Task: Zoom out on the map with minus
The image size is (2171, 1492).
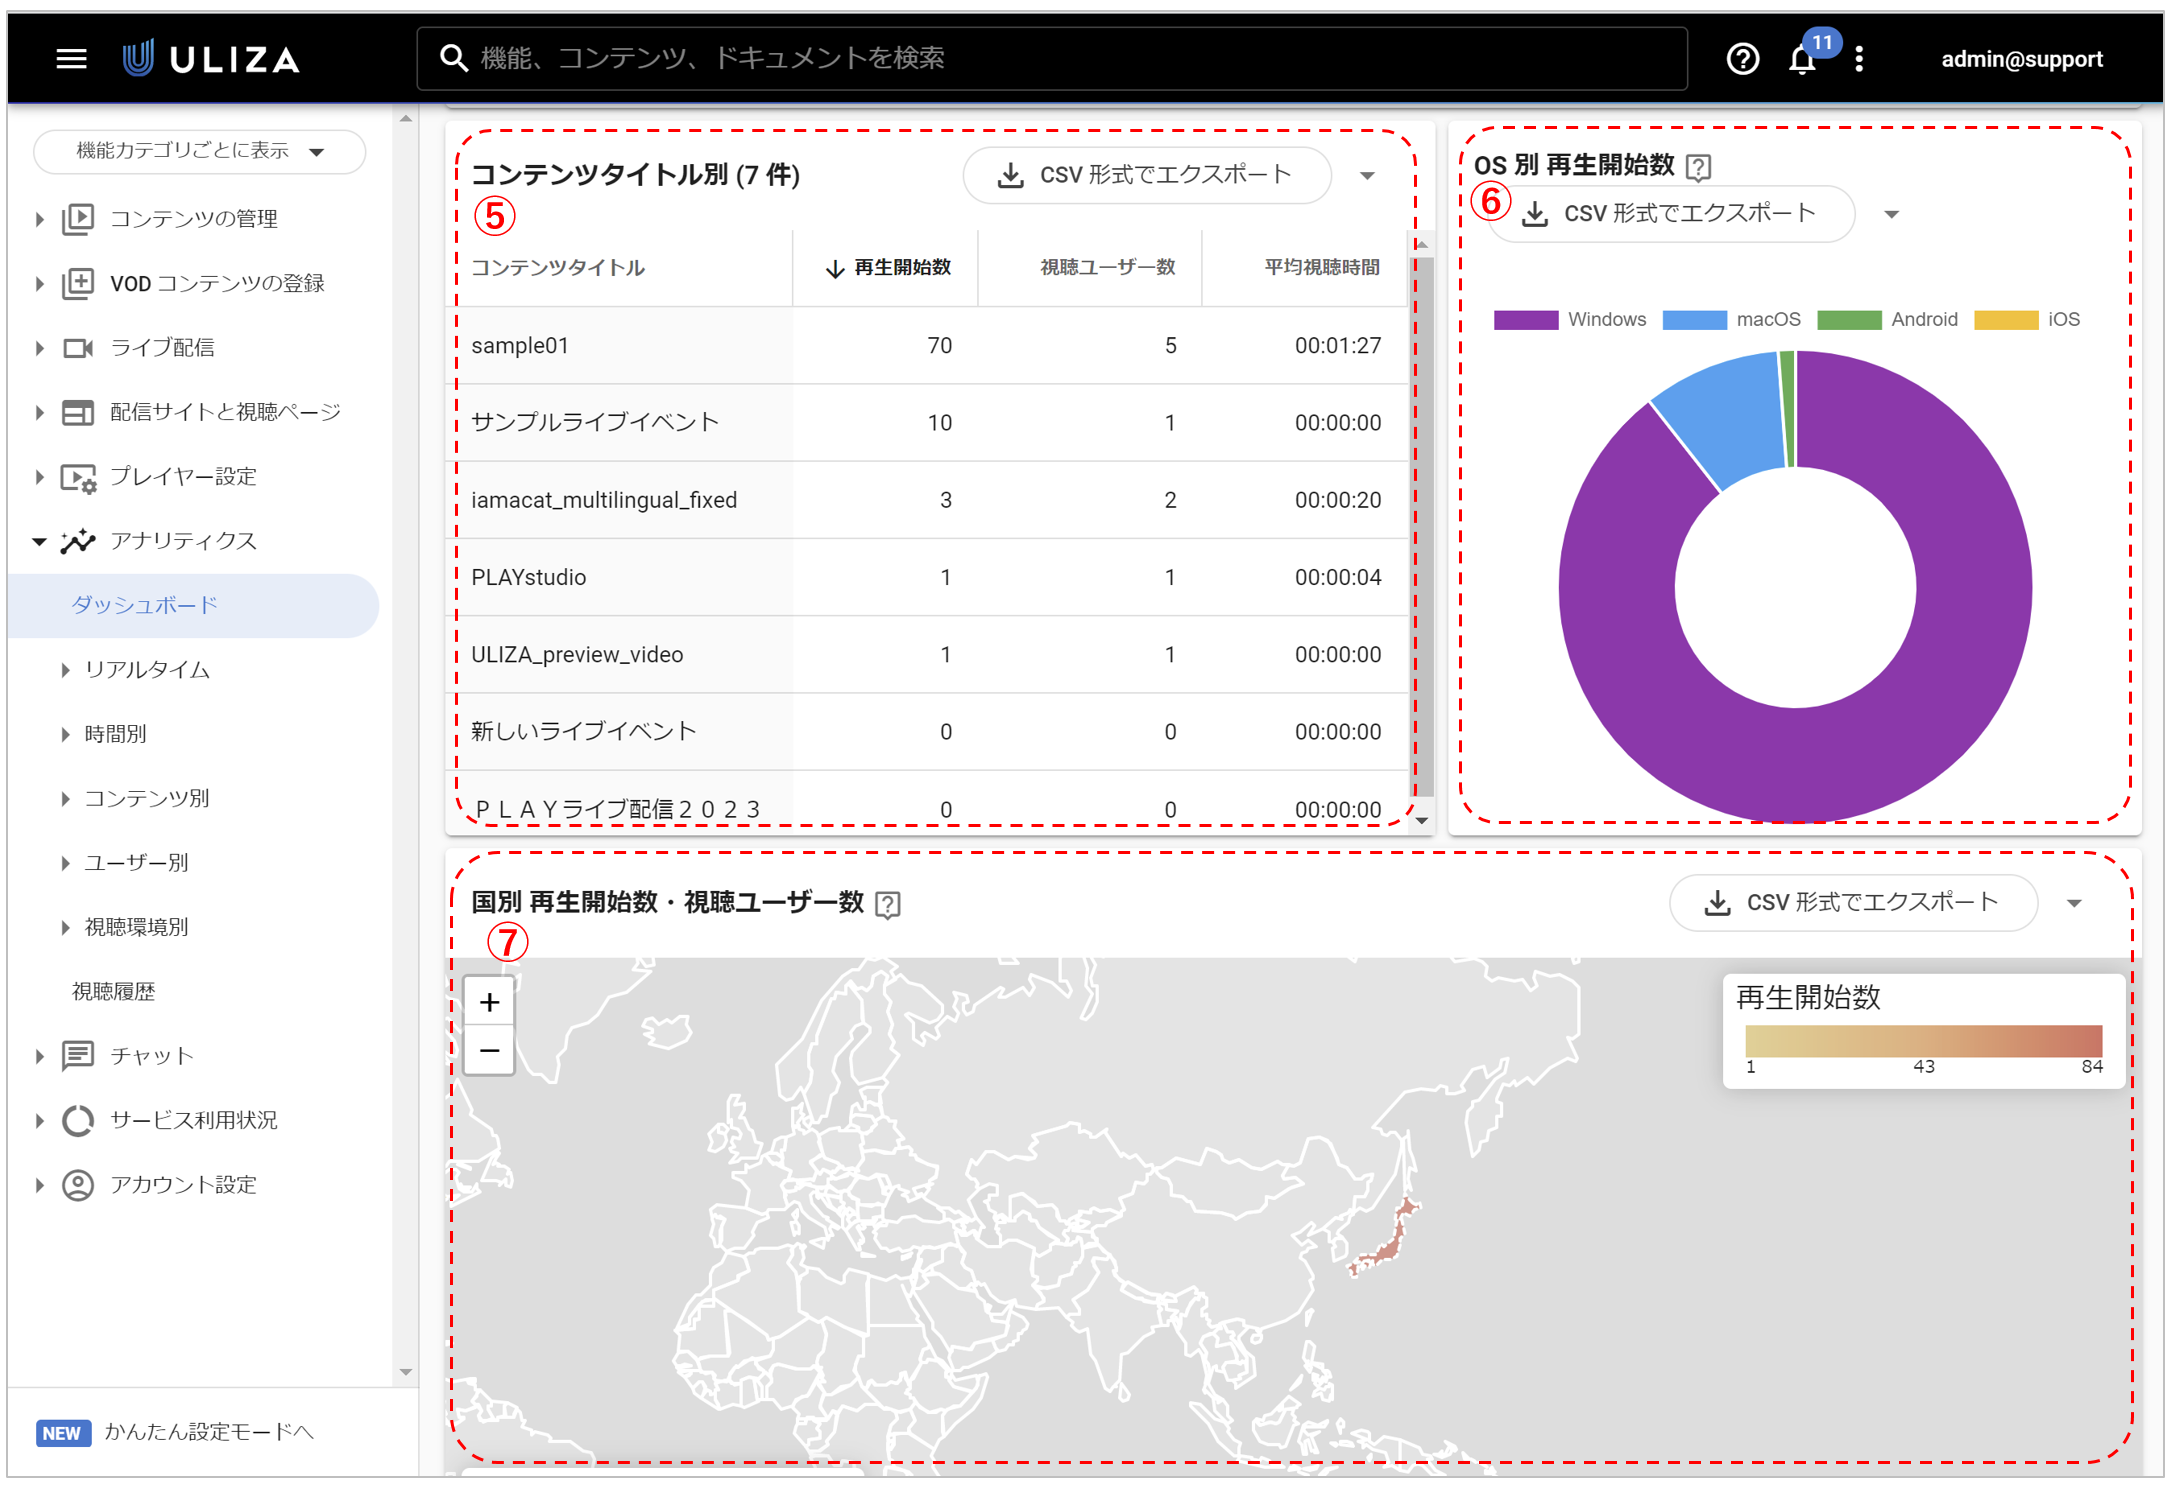Action: [x=489, y=1050]
